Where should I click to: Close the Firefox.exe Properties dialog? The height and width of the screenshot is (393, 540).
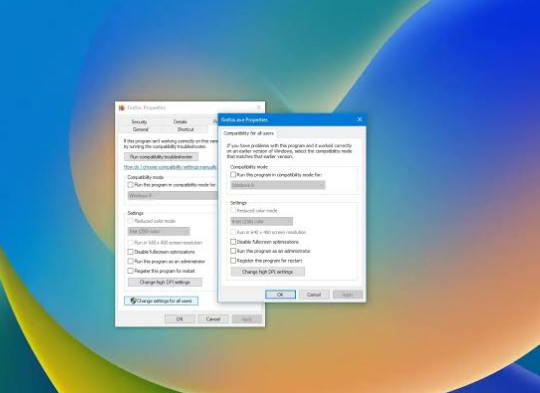point(360,120)
